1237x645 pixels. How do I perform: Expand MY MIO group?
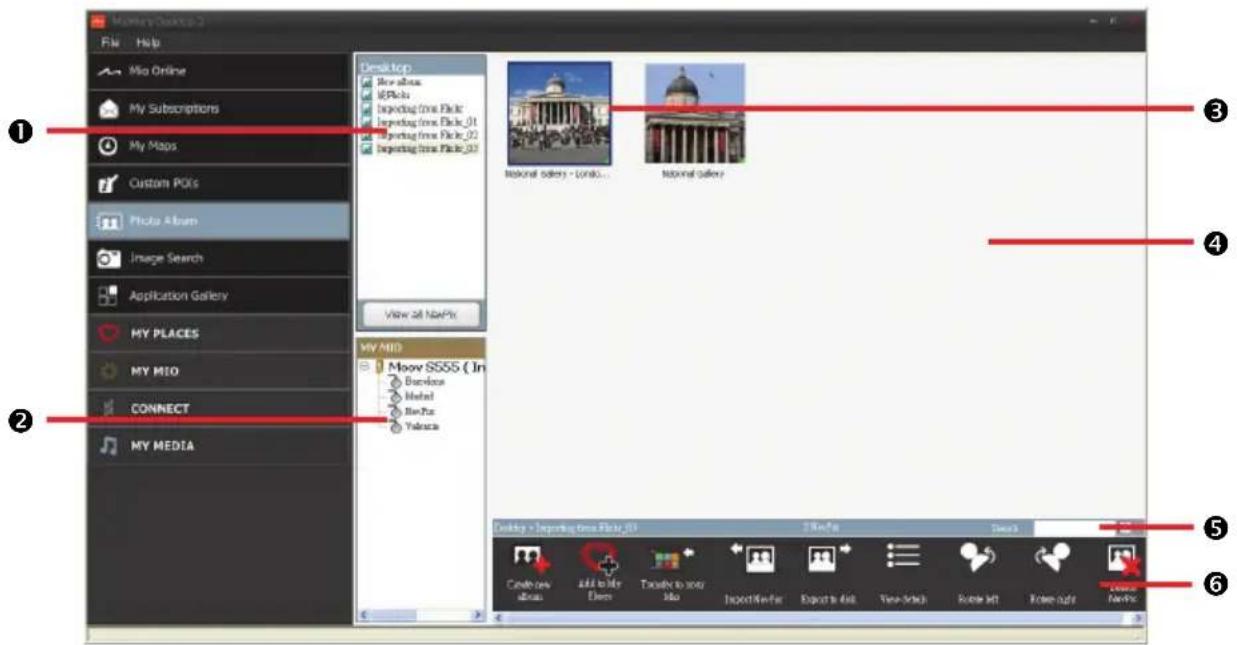[x=219, y=371]
